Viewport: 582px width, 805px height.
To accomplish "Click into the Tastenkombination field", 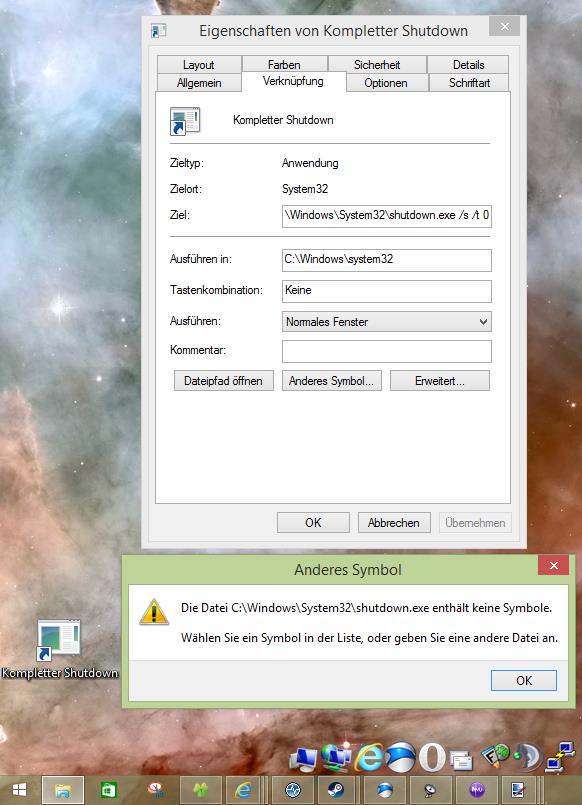I will 386,291.
